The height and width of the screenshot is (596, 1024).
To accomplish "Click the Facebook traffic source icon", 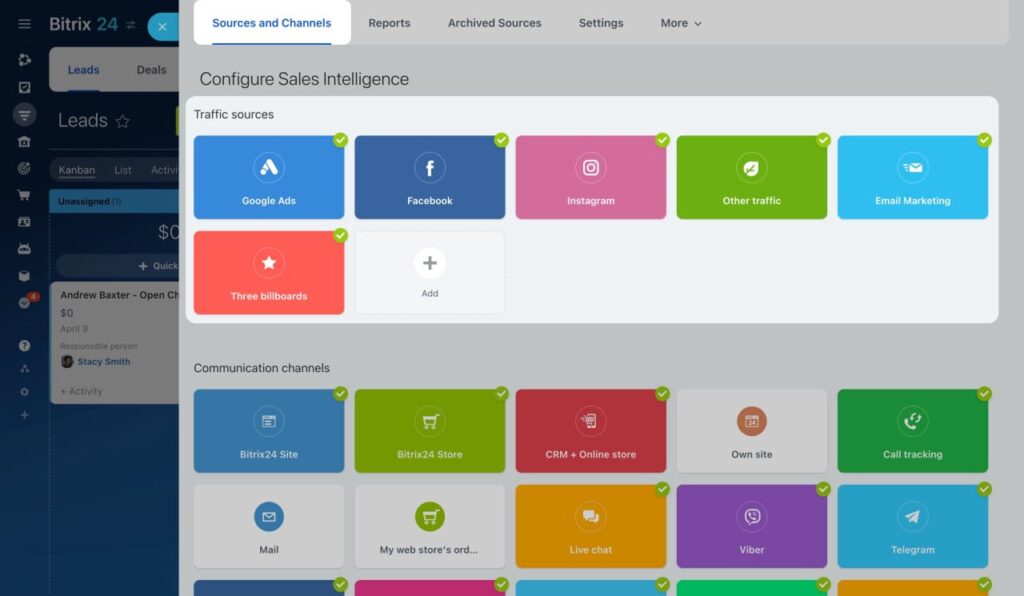I will tap(429, 169).
